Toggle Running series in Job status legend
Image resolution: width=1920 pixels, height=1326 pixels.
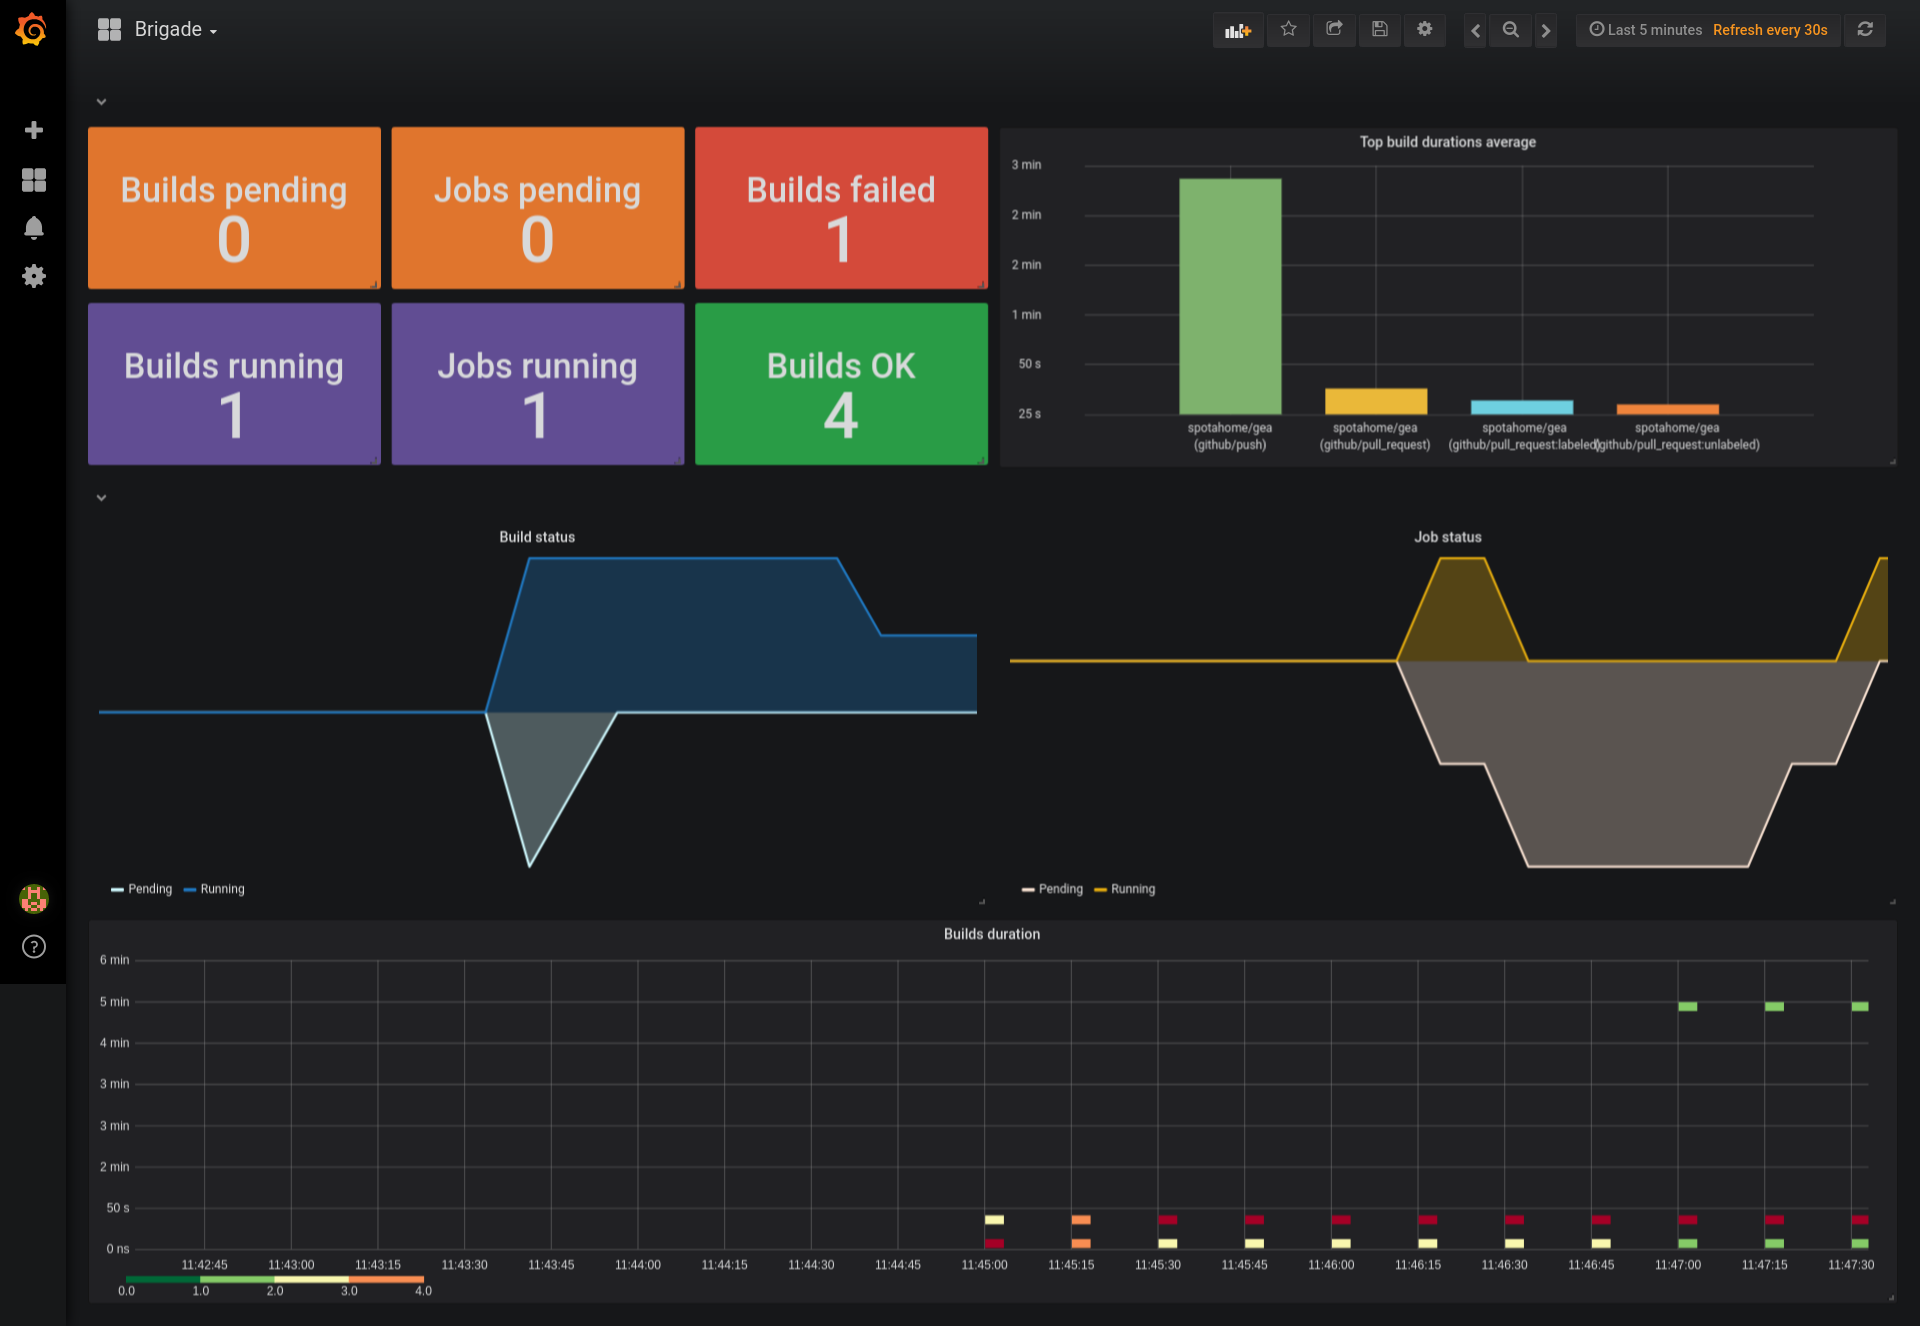(x=1132, y=889)
